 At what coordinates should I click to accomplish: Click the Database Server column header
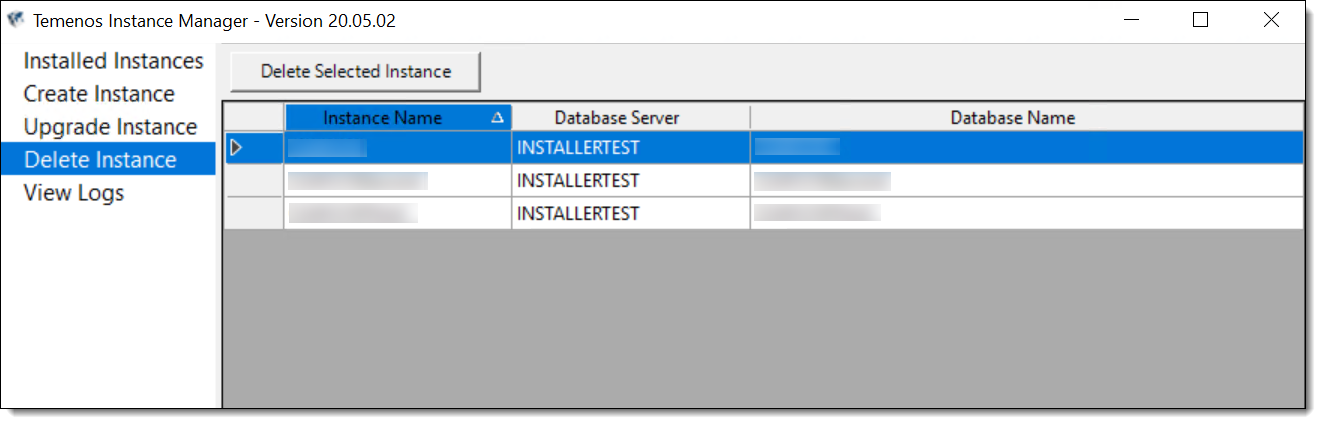click(631, 118)
